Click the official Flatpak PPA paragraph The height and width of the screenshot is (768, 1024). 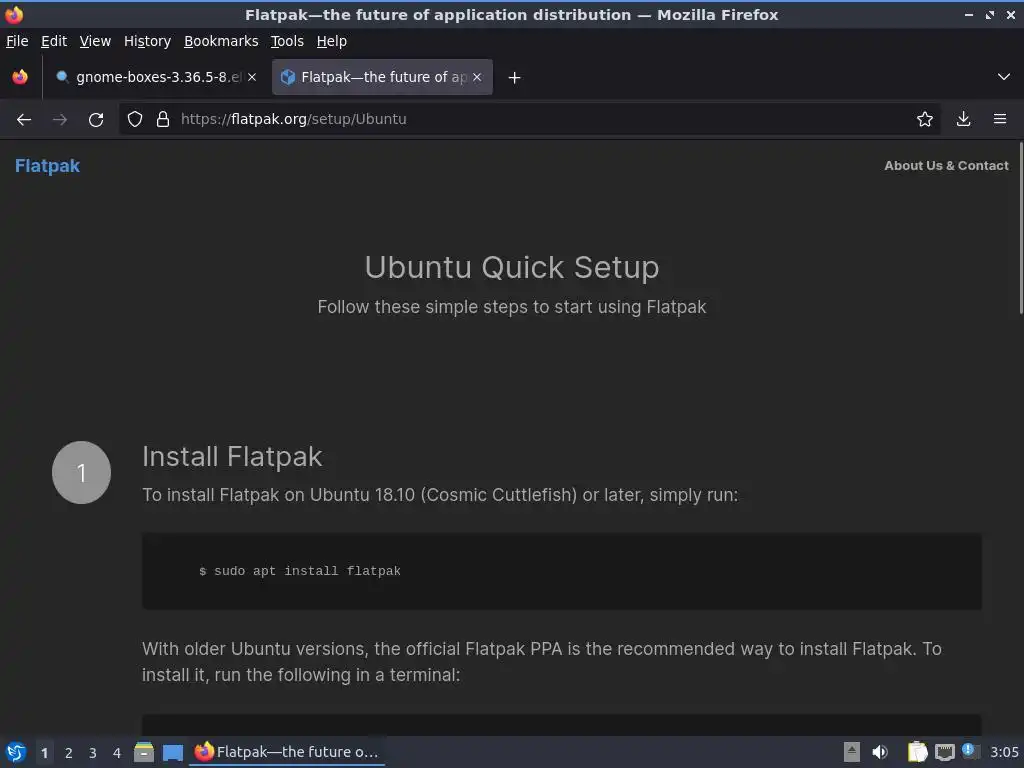[x=542, y=662]
